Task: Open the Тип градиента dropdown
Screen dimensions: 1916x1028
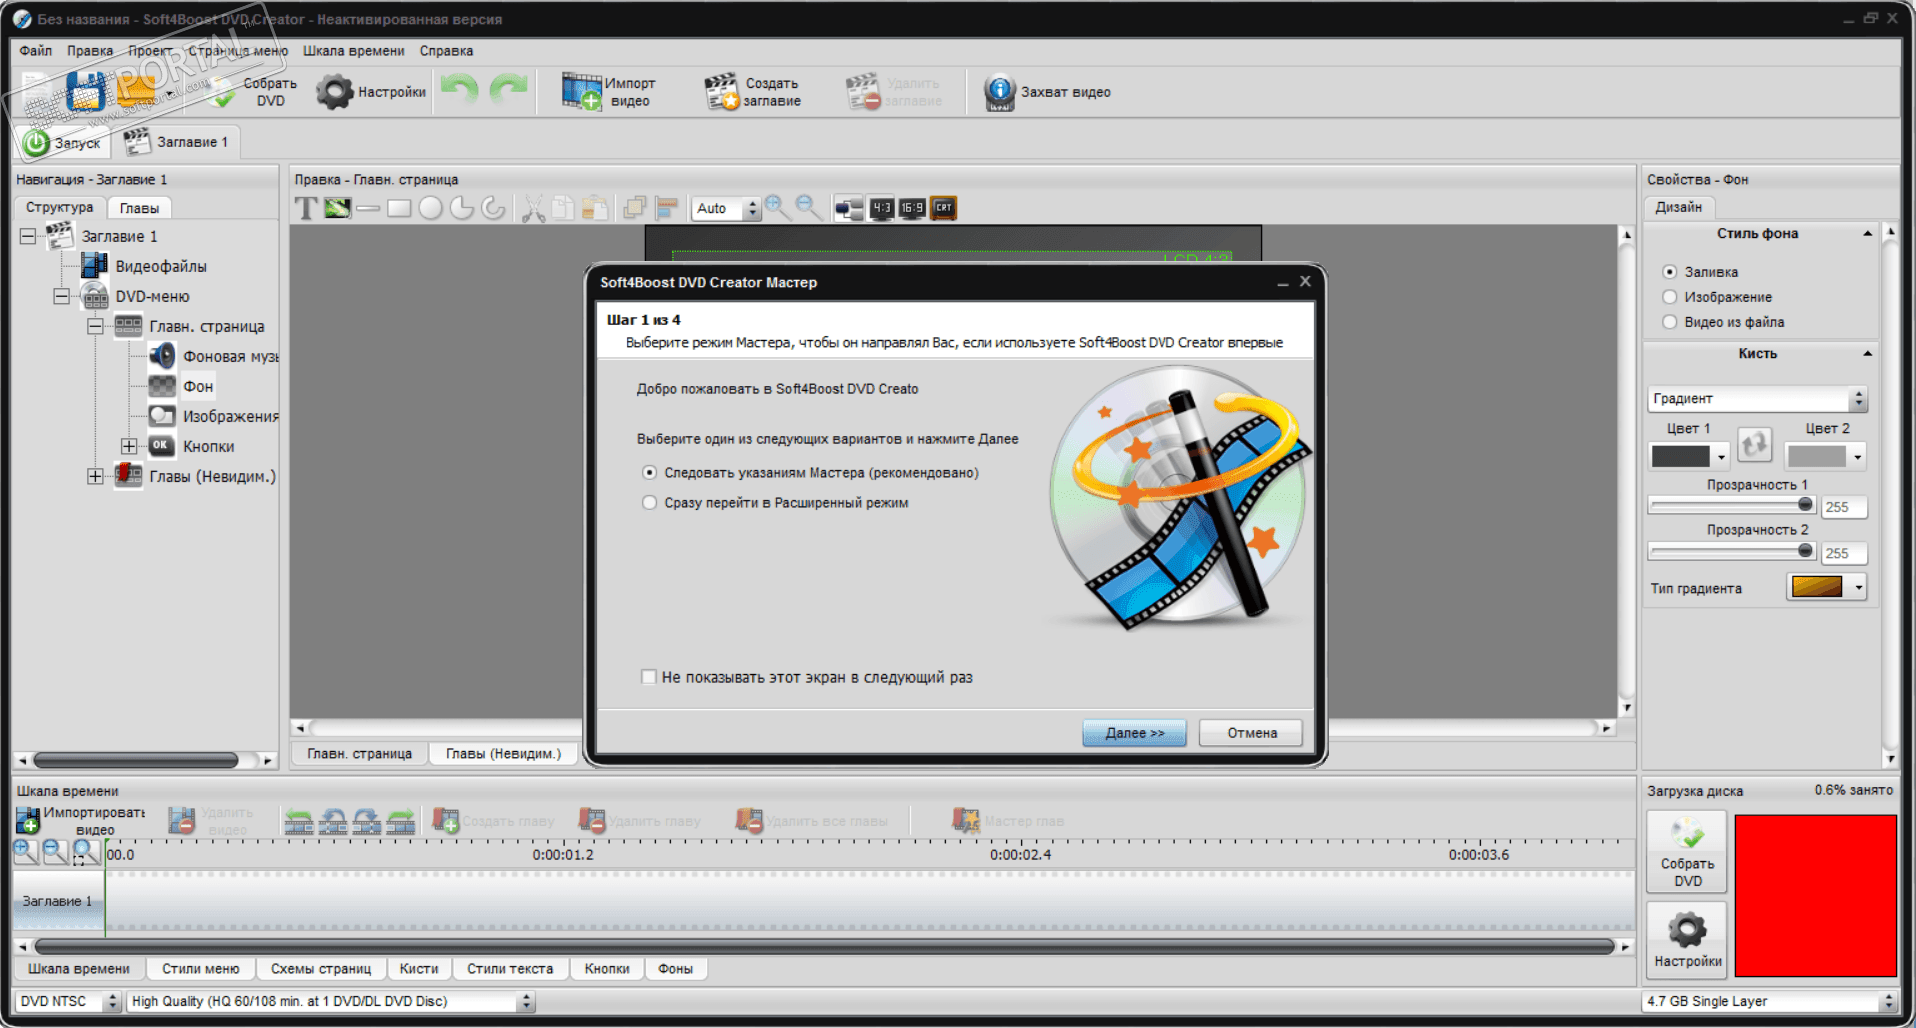Action: click(x=1858, y=587)
